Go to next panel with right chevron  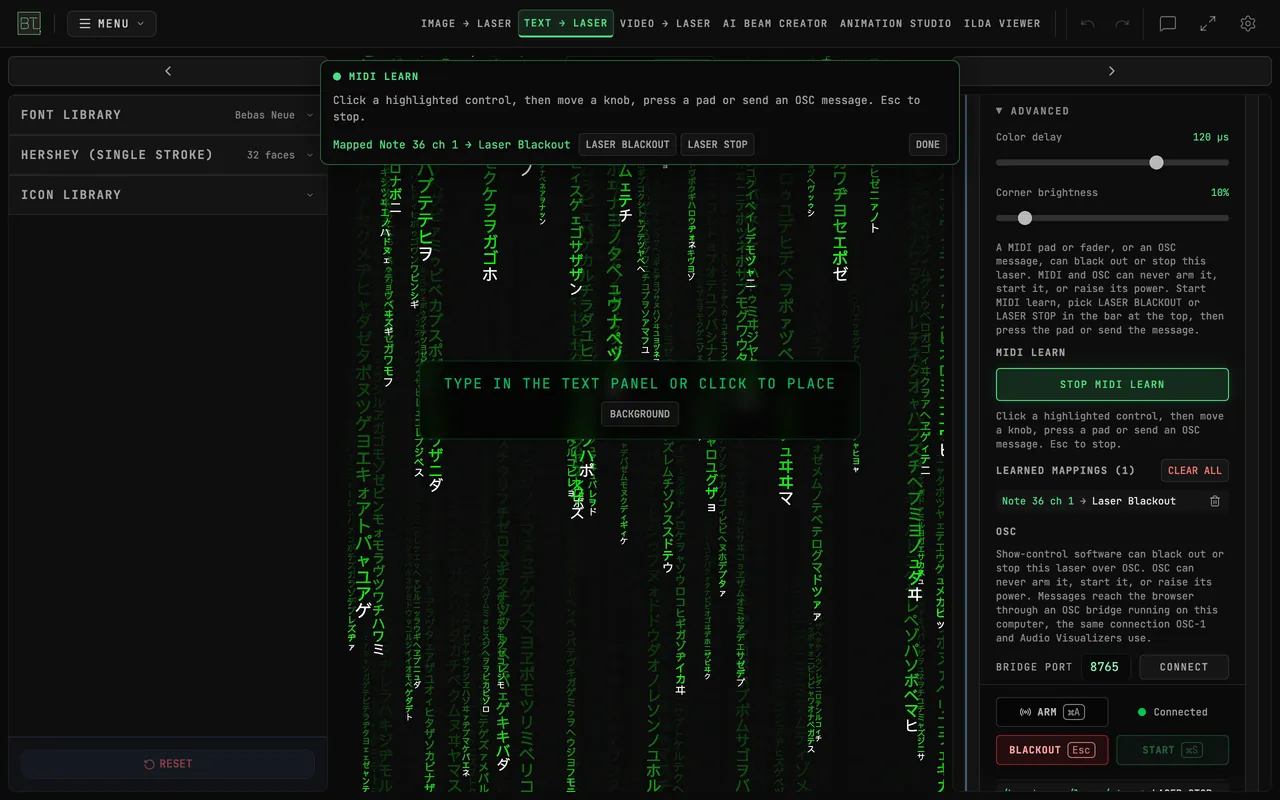[1111, 71]
